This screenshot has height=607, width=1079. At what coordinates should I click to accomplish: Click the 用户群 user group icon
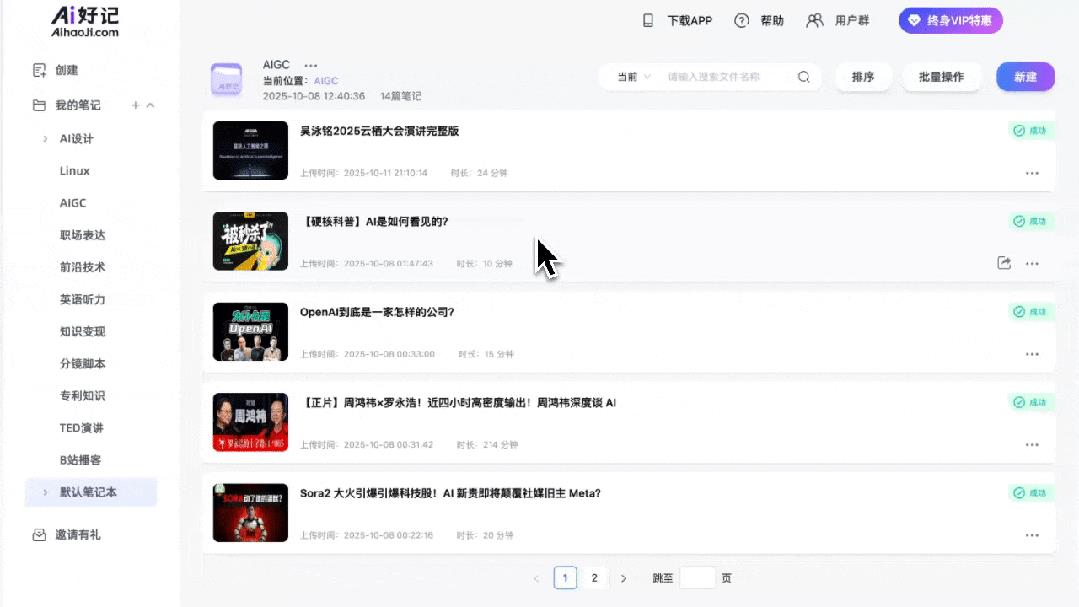[x=815, y=20]
